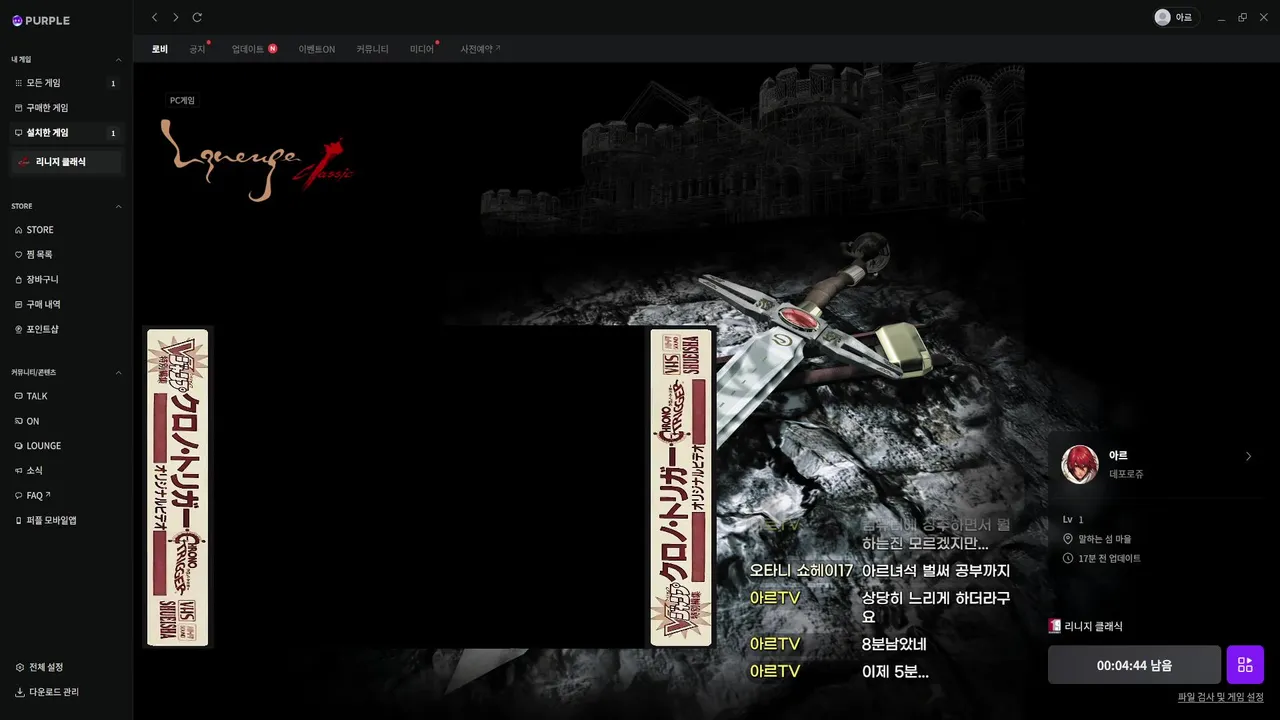
Task: Click the left Chrono Trigger banner image
Action: click(x=178, y=487)
